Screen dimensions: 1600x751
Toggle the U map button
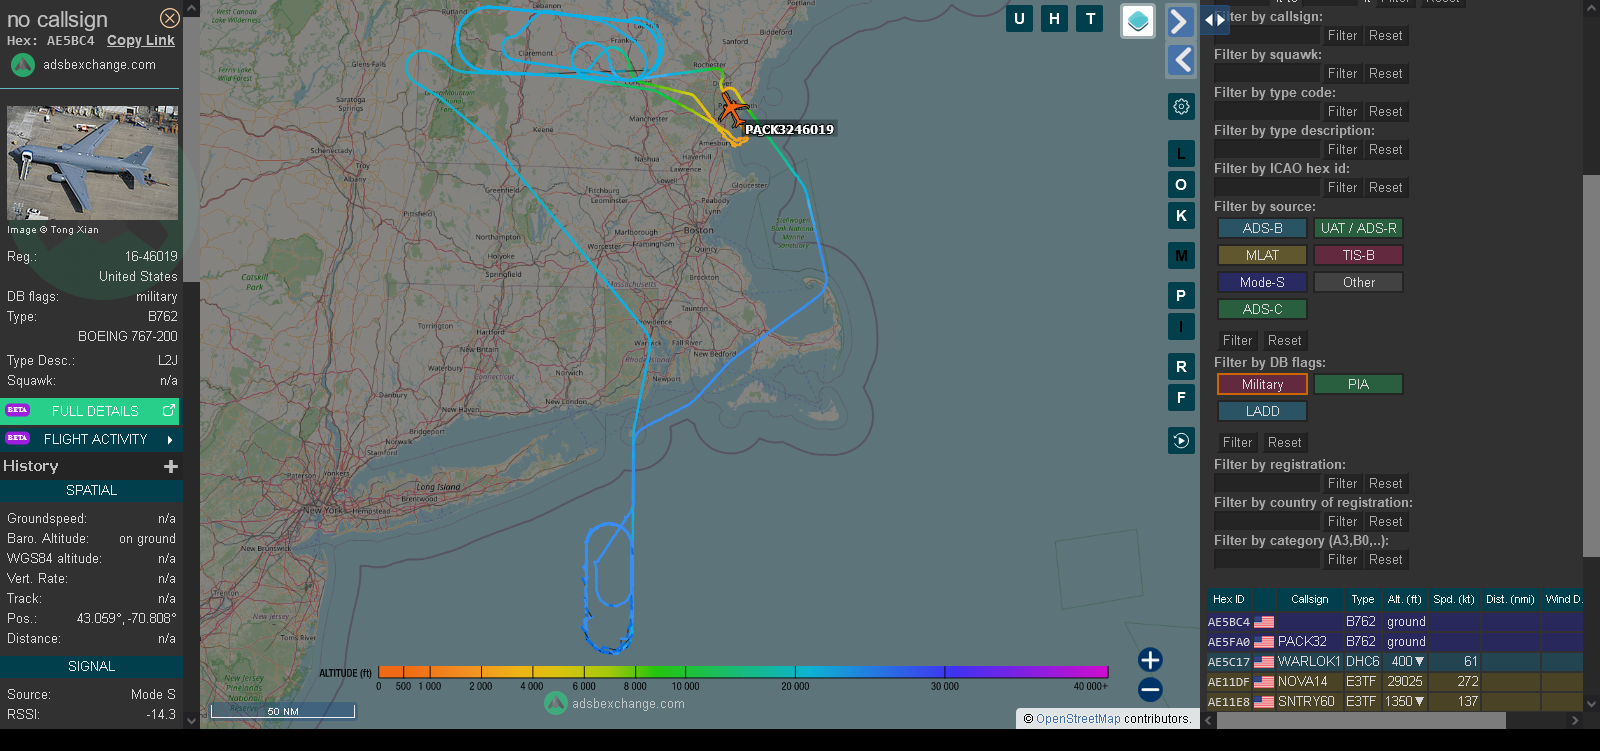click(x=1019, y=18)
